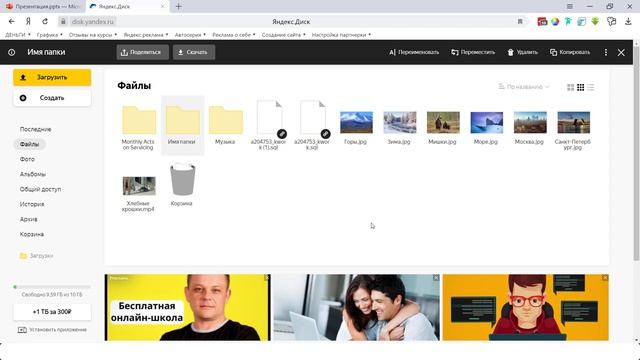Select Зима.jpg thumbnail

tap(400, 122)
